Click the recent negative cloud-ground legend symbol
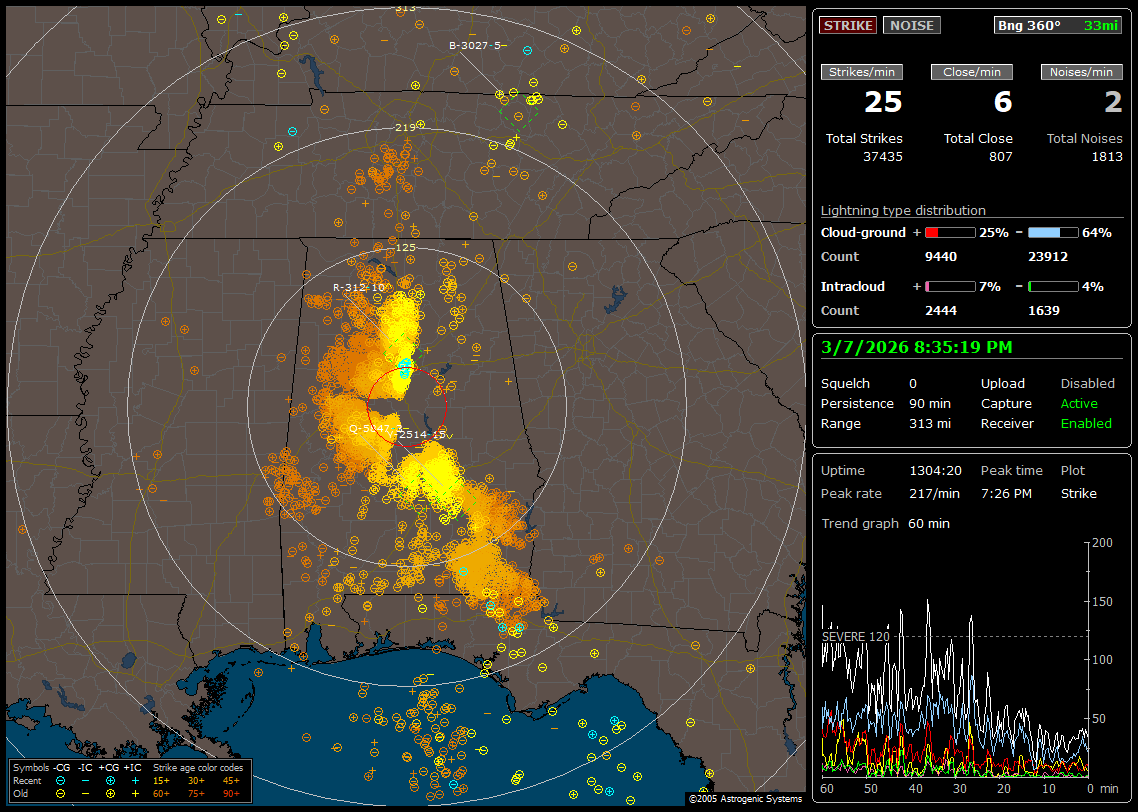The height and width of the screenshot is (812, 1138). click(x=61, y=780)
